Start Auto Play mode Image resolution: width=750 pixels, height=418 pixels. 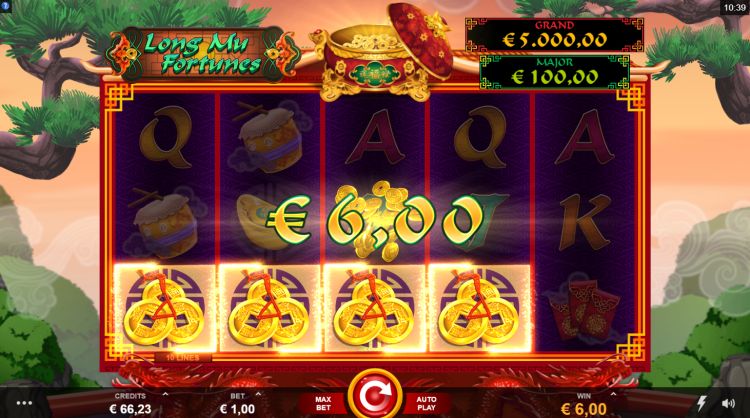tap(427, 404)
